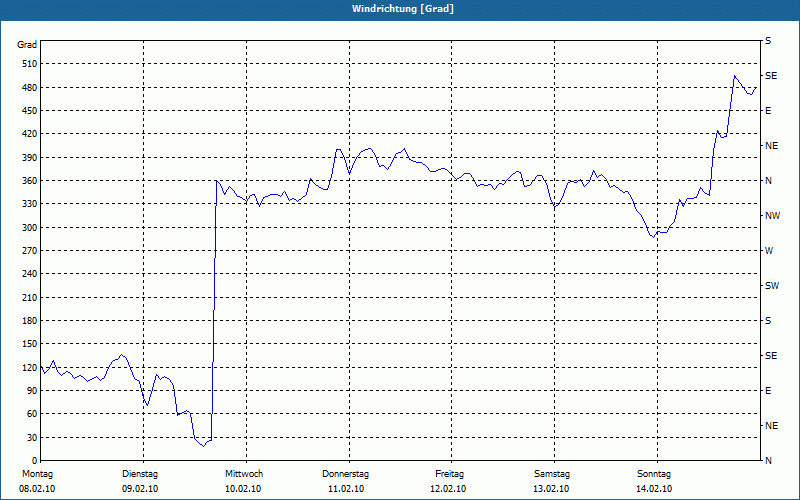800x500 pixels.
Task: Click the 'N' compass label at the 0 line
Action: 768,461
